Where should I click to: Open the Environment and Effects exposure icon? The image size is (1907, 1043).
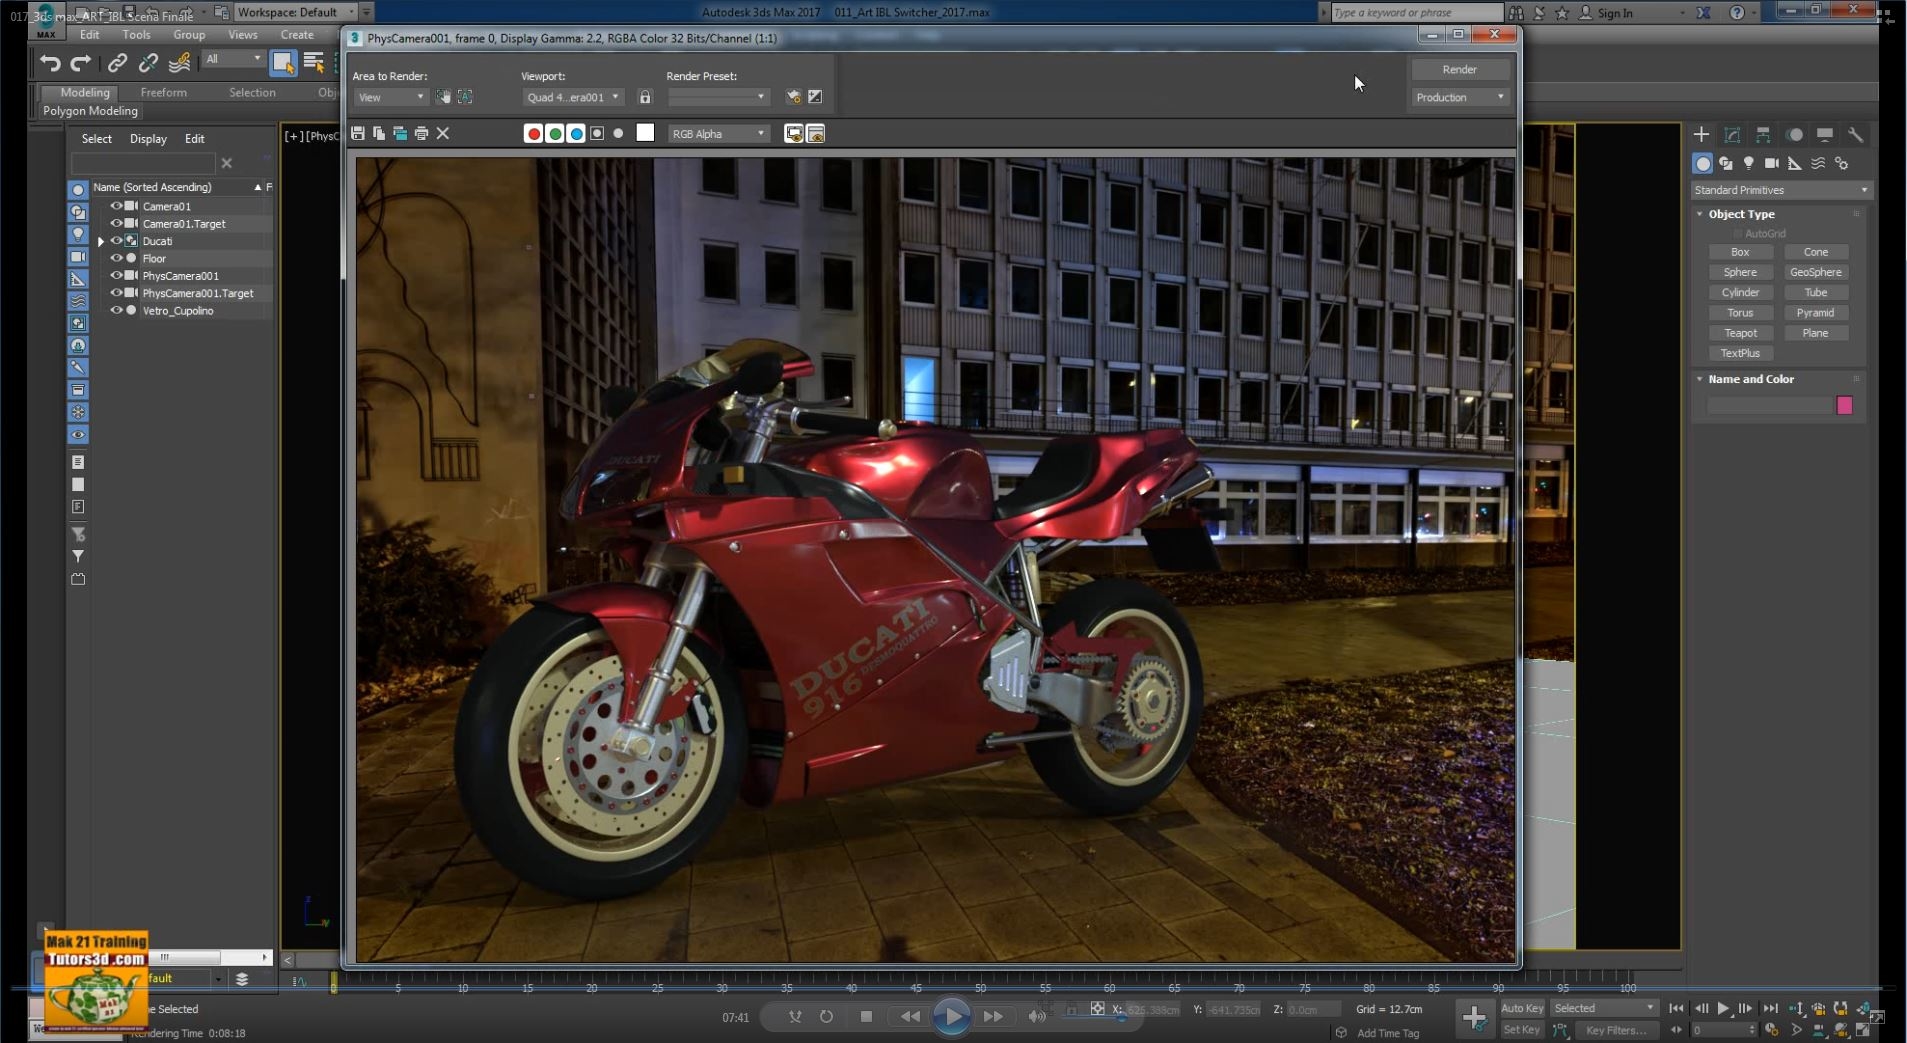(815, 97)
